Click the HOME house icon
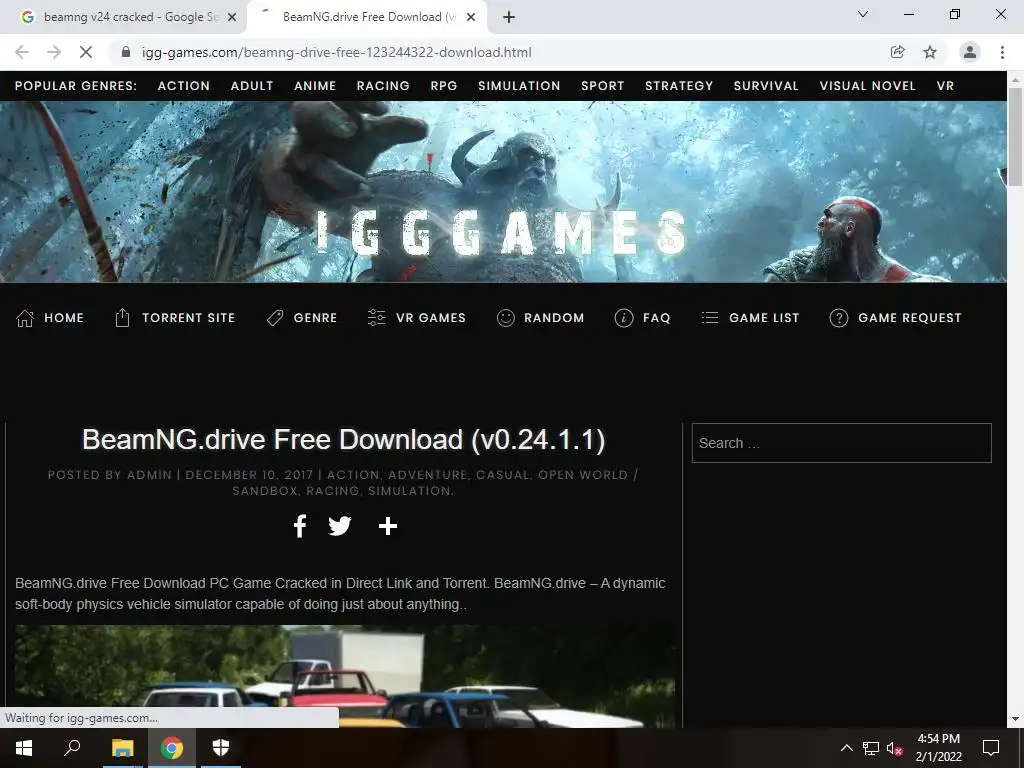Viewport: 1024px width, 768px height. [25, 318]
